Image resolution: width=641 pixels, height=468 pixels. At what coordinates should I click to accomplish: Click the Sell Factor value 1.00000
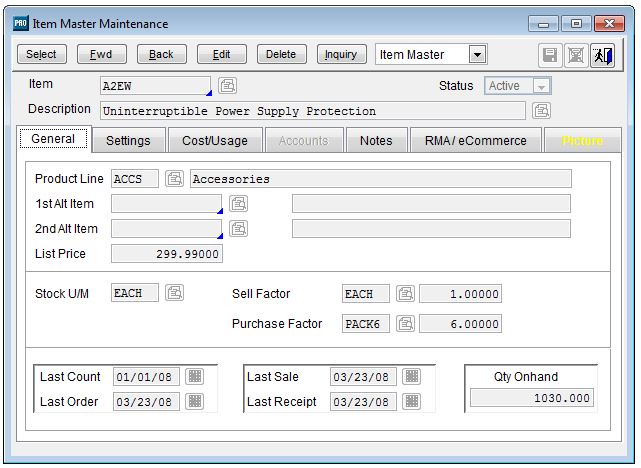coord(461,294)
